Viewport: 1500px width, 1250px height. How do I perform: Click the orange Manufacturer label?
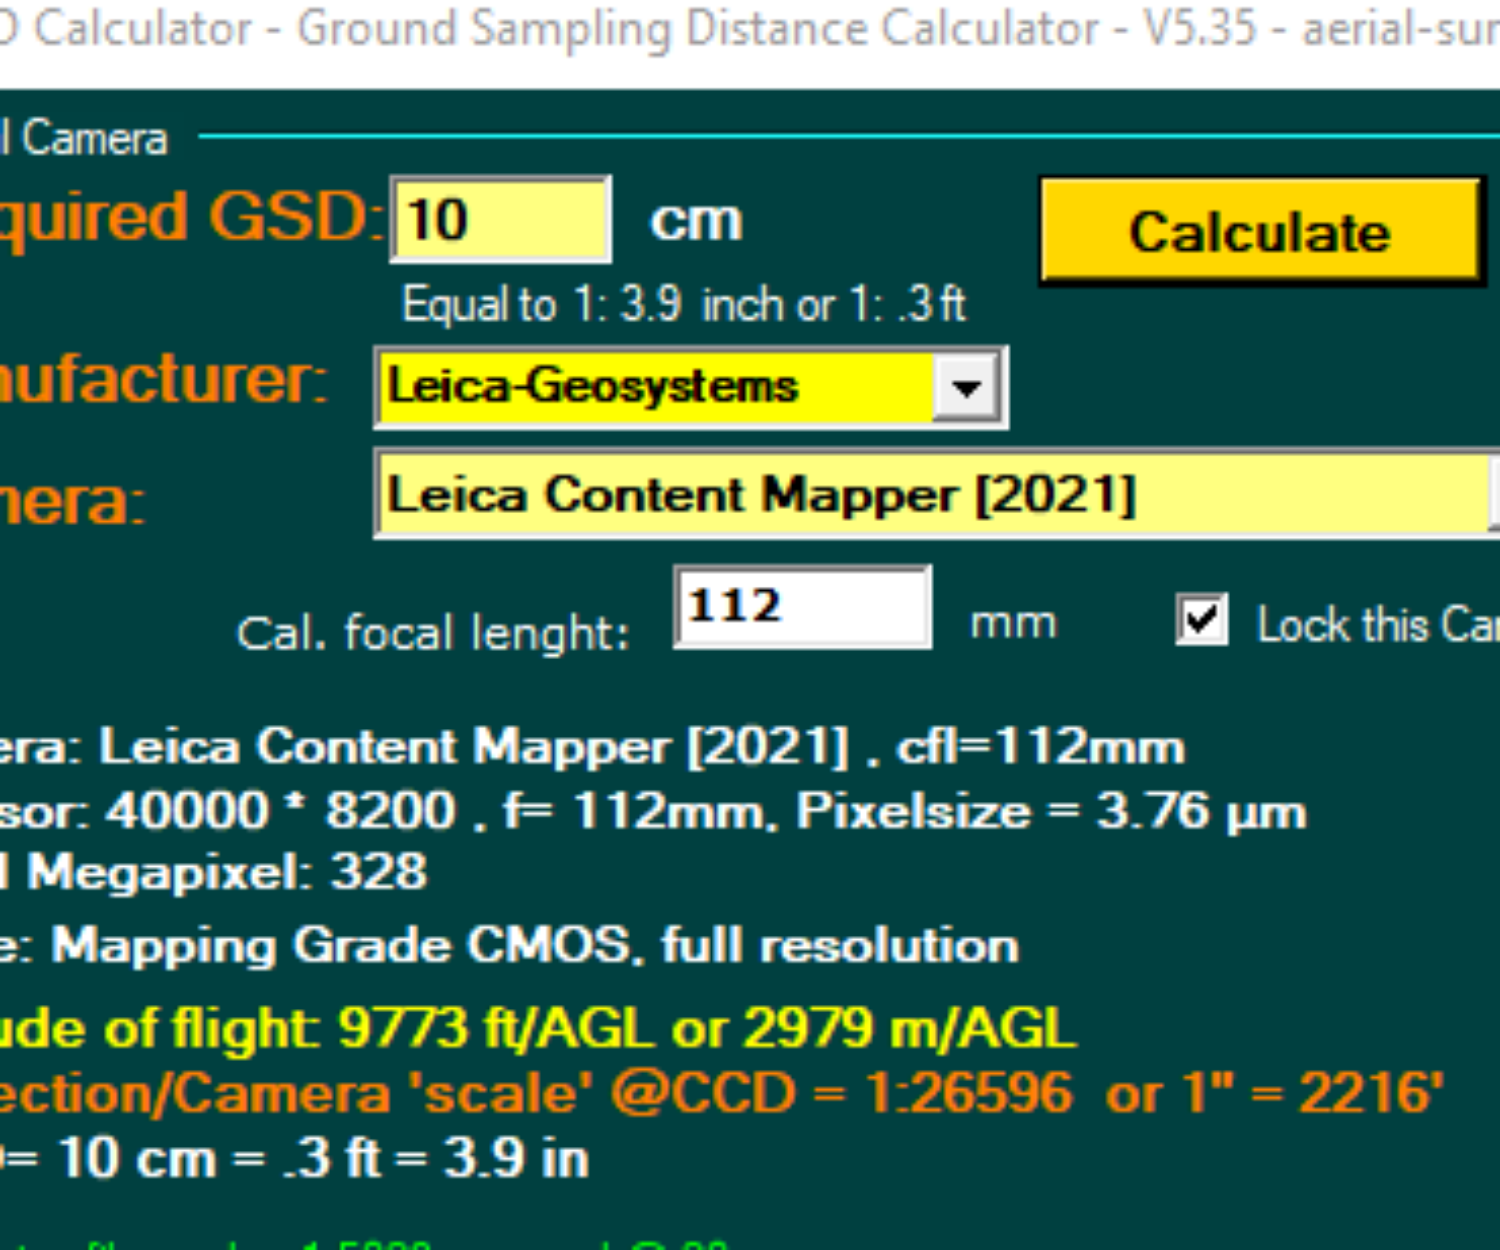(x=160, y=380)
